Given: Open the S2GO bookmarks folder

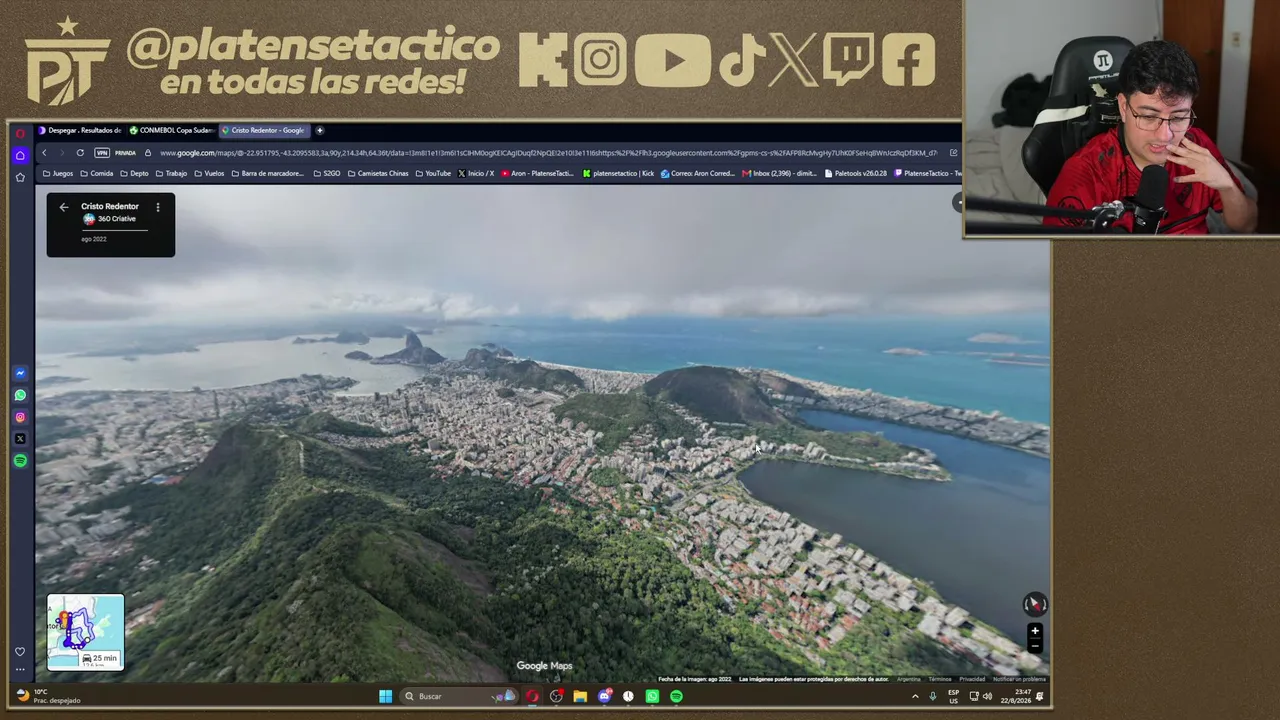Looking at the screenshot, I should coord(327,173).
